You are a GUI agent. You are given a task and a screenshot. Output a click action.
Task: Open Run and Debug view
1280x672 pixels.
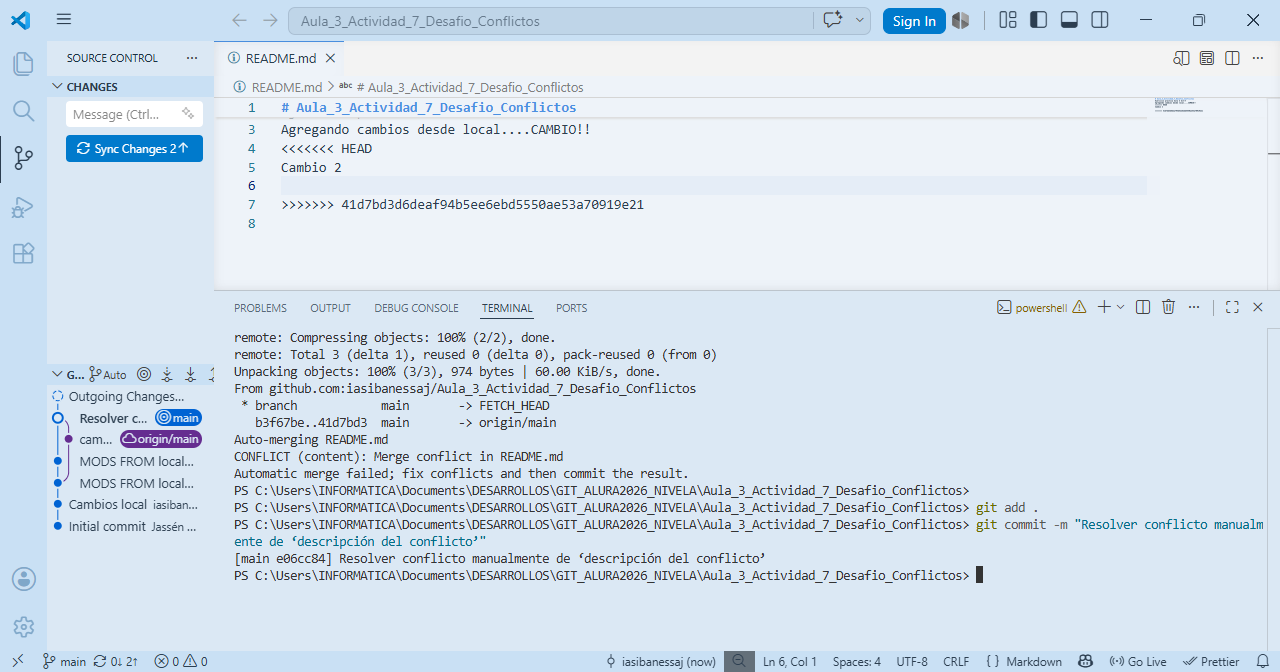[23, 207]
